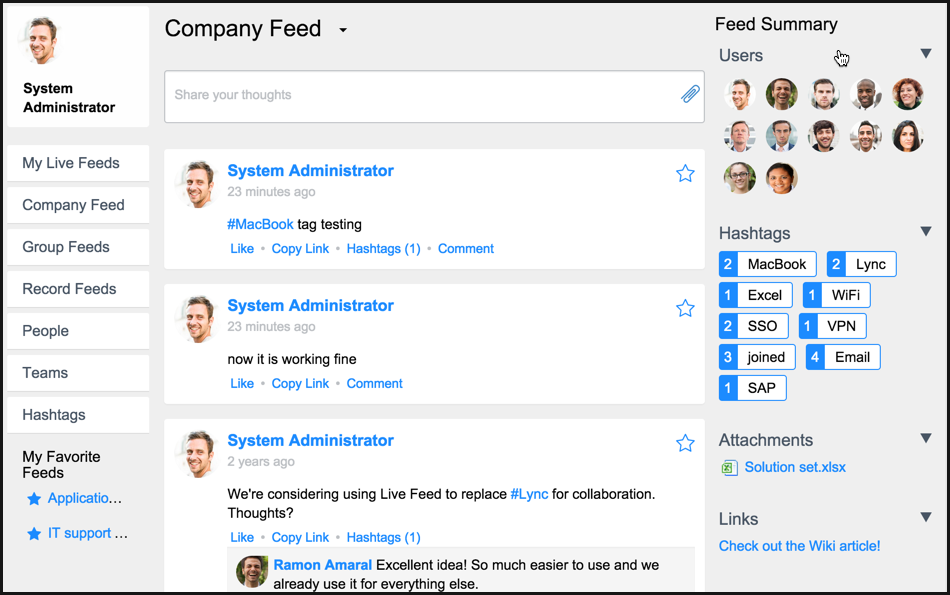
Task: Click Copy Link on the MacBook post
Action: (300, 248)
